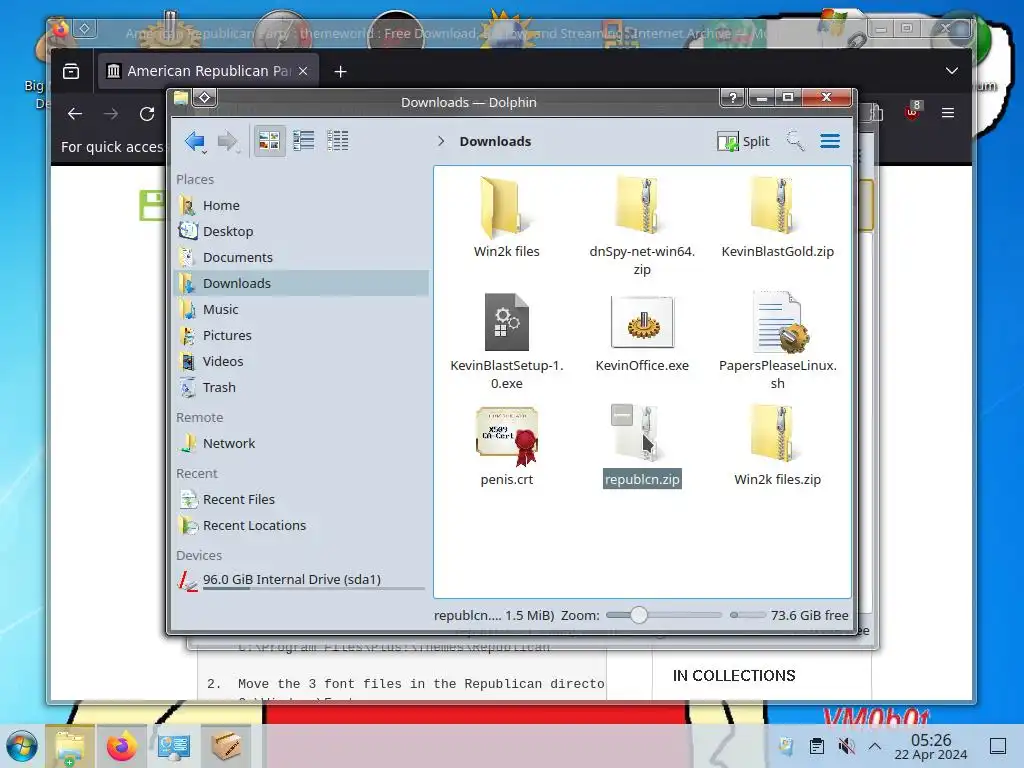The height and width of the screenshot is (768, 1024).
Task: Select KevinBlastGold.zip archive
Action: point(777,217)
